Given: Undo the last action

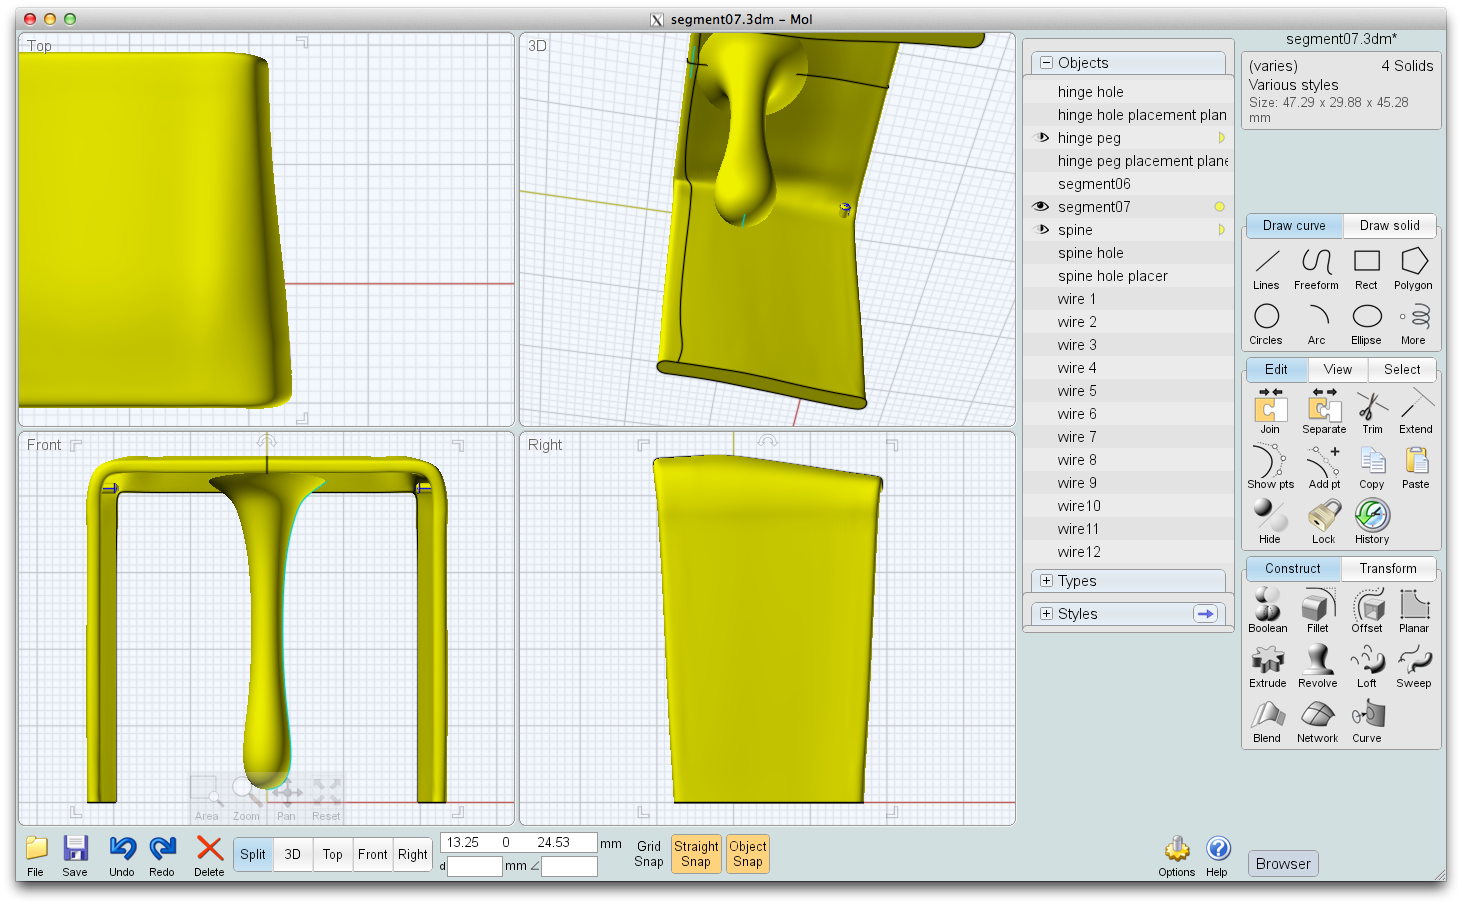Looking at the screenshot, I should click(x=122, y=855).
